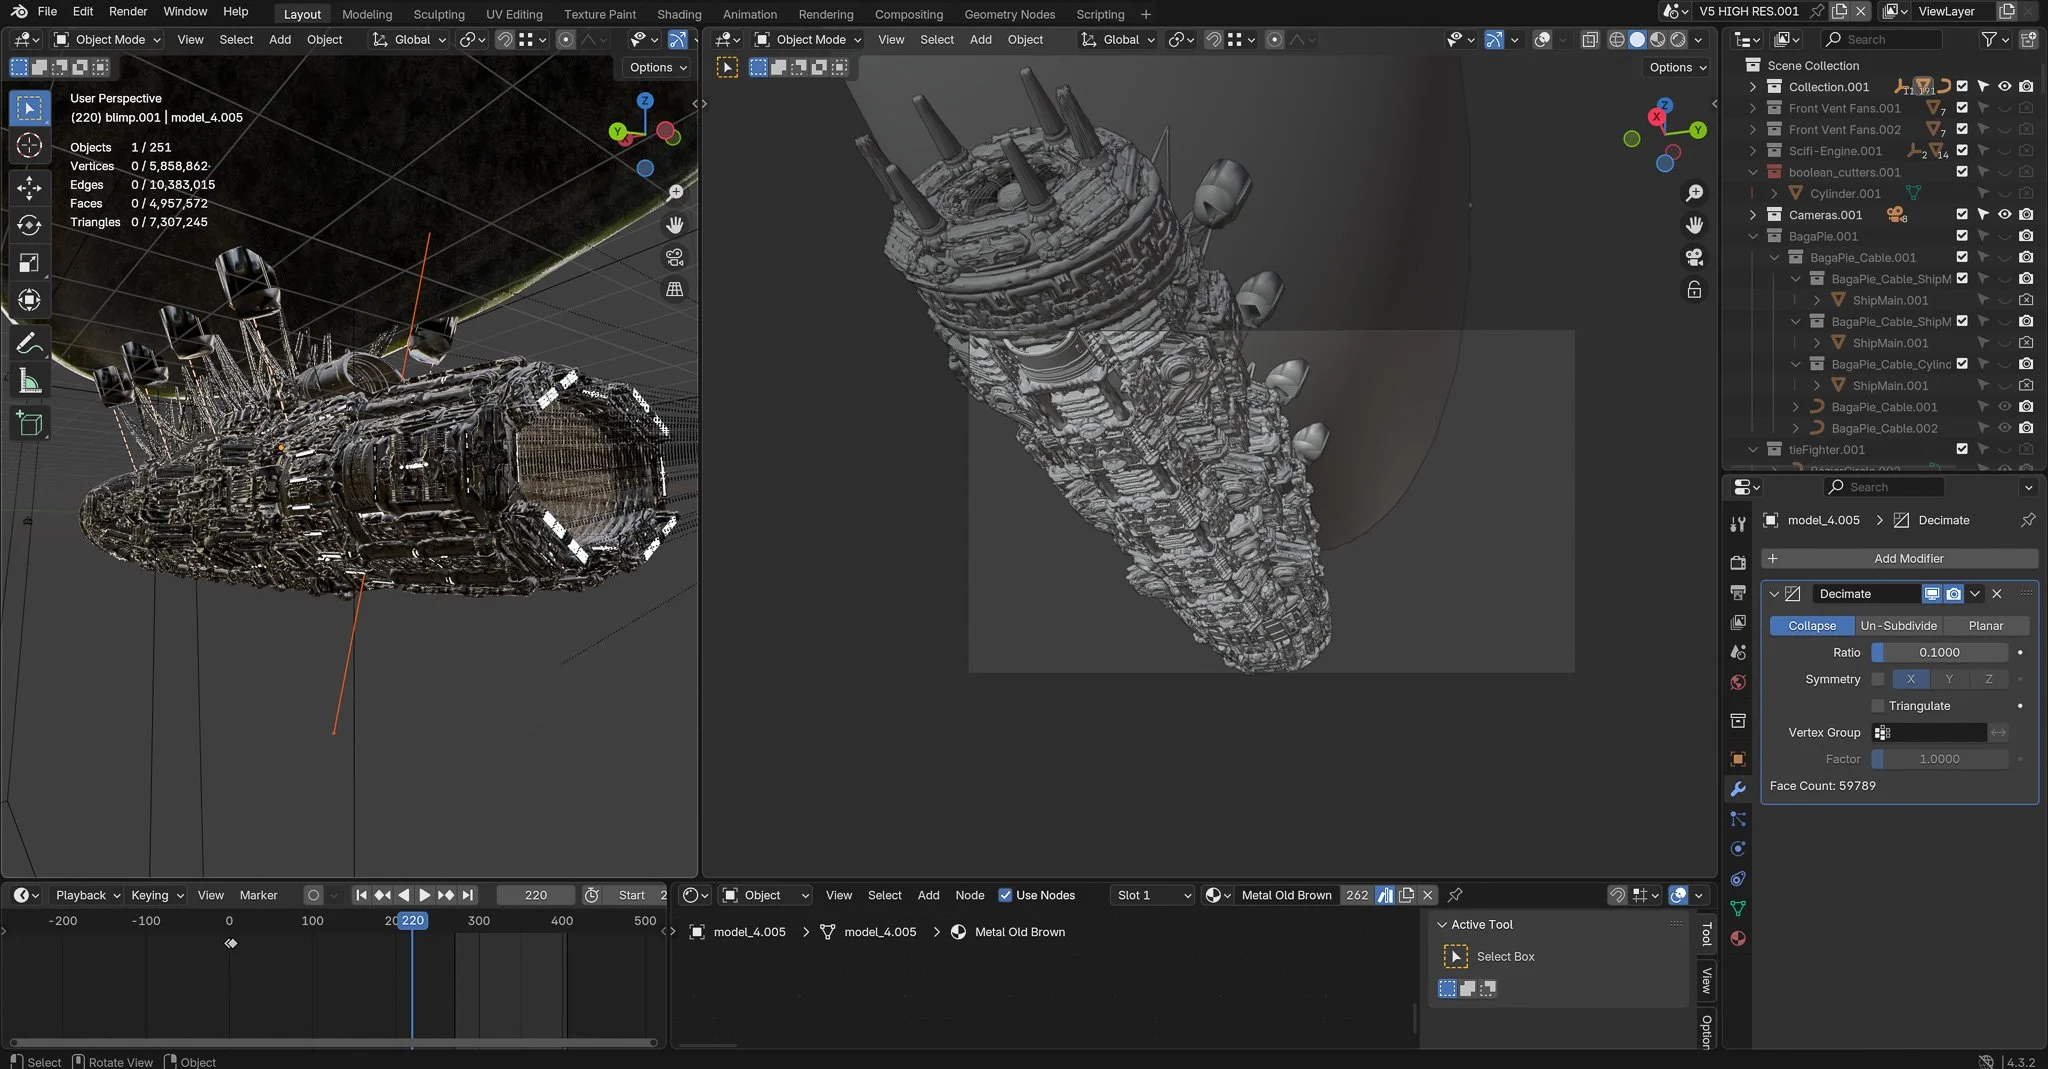Open the Modifiers wrench properties tab
Image resolution: width=2048 pixels, height=1069 pixels.
point(1738,789)
